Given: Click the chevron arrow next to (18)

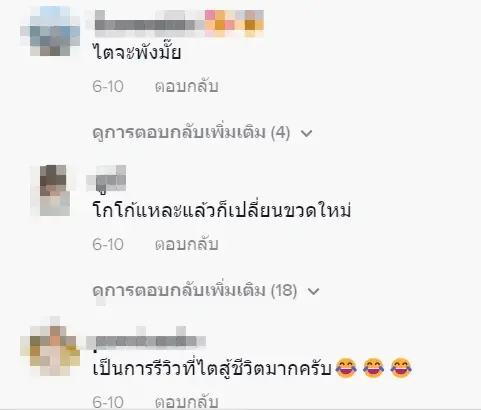Looking at the screenshot, I should pyautogui.click(x=313, y=291).
